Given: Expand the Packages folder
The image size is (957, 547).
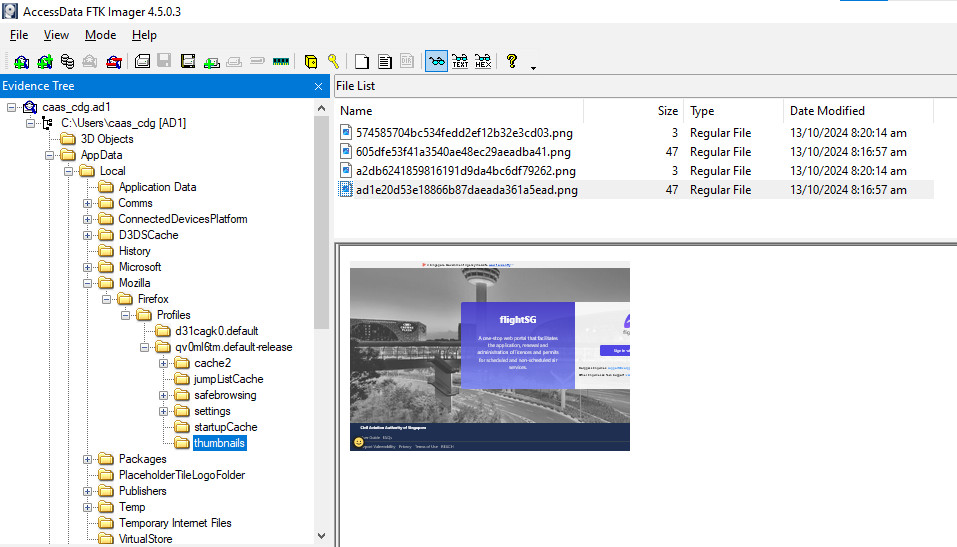Looking at the screenshot, I should (87, 459).
